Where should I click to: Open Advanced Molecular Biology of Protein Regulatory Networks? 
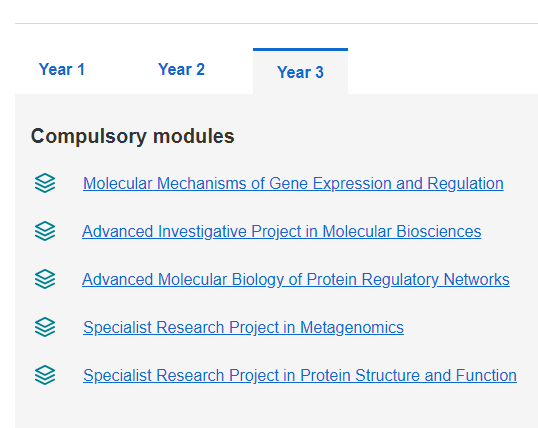tap(296, 279)
